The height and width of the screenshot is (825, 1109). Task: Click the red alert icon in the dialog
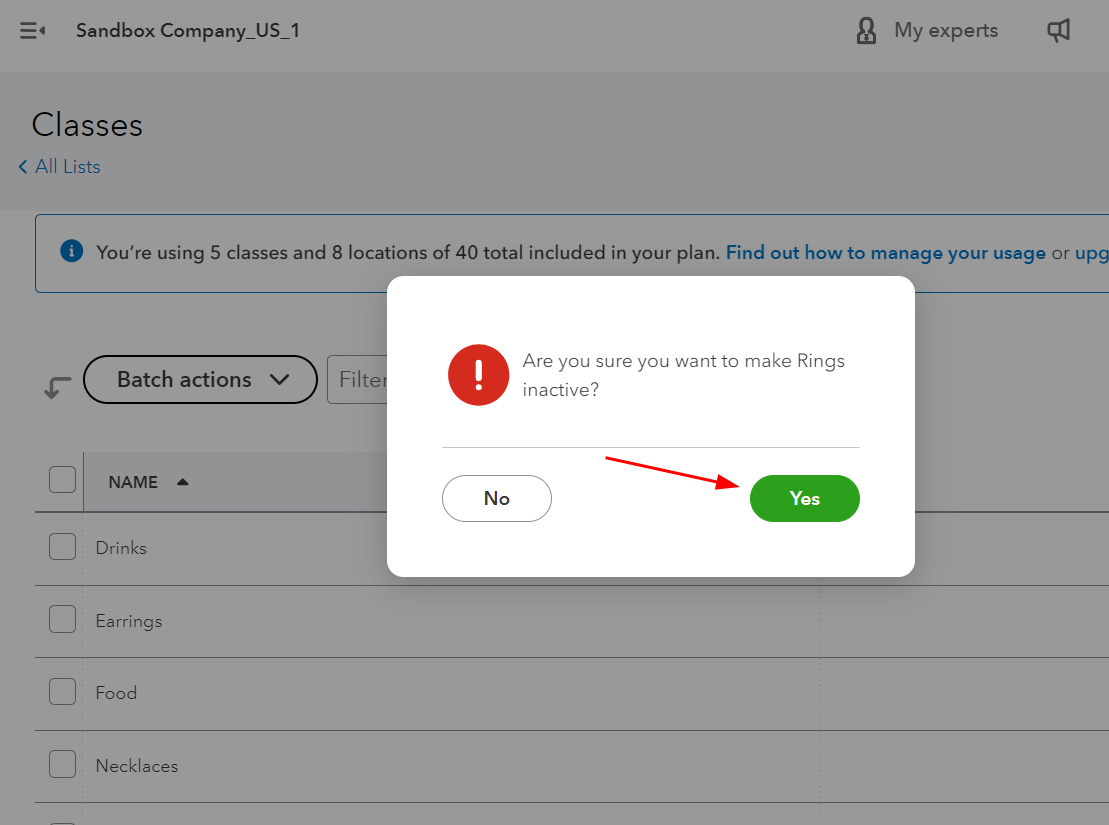(478, 375)
